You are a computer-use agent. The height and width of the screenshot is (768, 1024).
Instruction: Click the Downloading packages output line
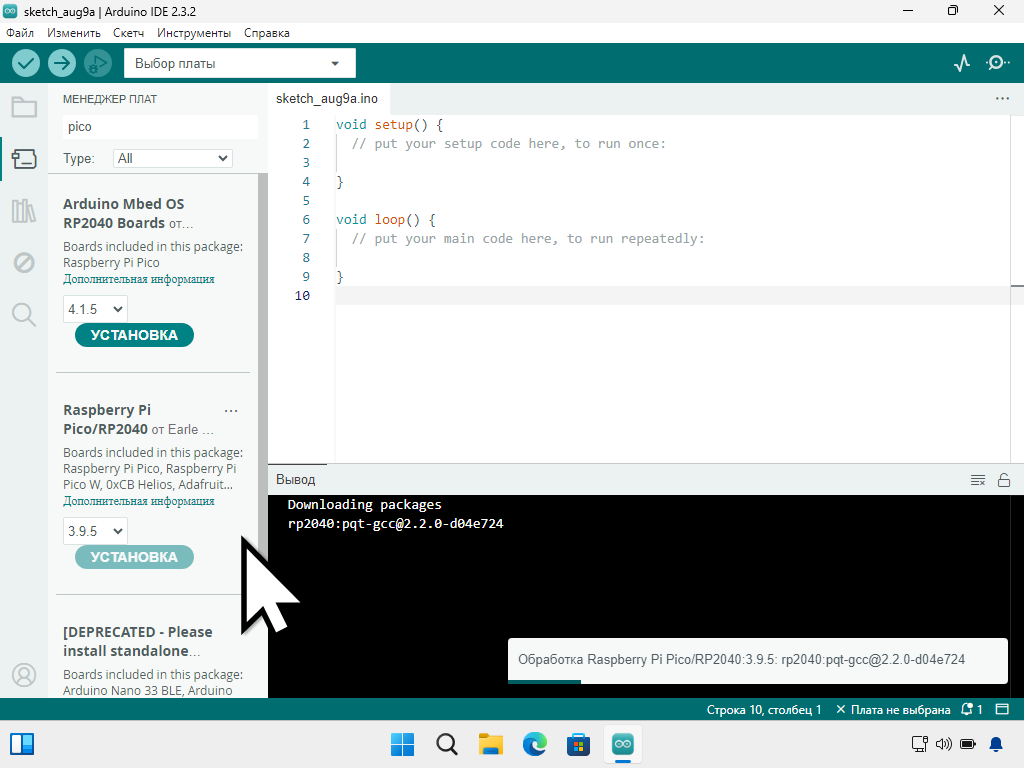pyautogui.click(x=364, y=505)
